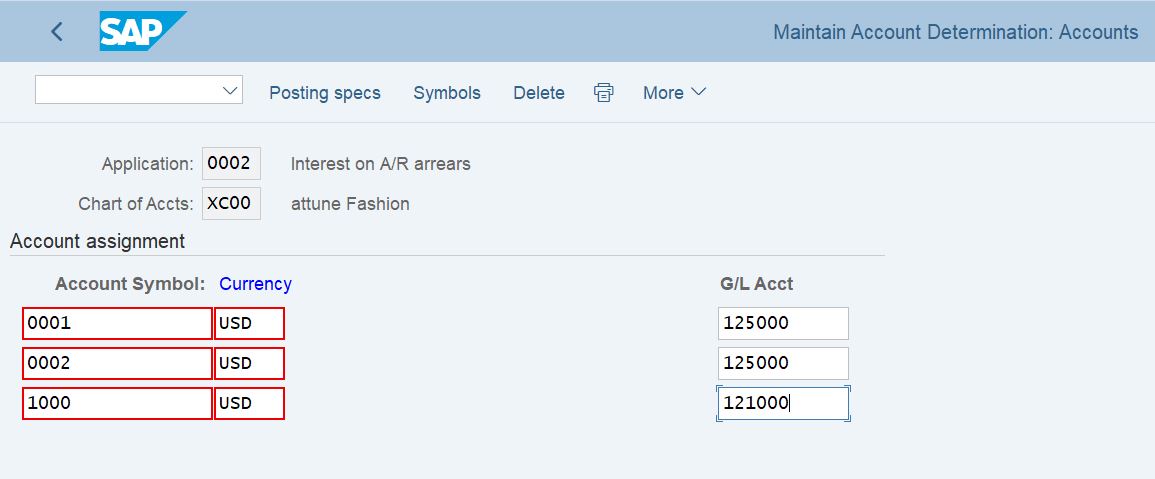Open Posting specs
The width and height of the screenshot is (1155, 479).
coord(325,93)
